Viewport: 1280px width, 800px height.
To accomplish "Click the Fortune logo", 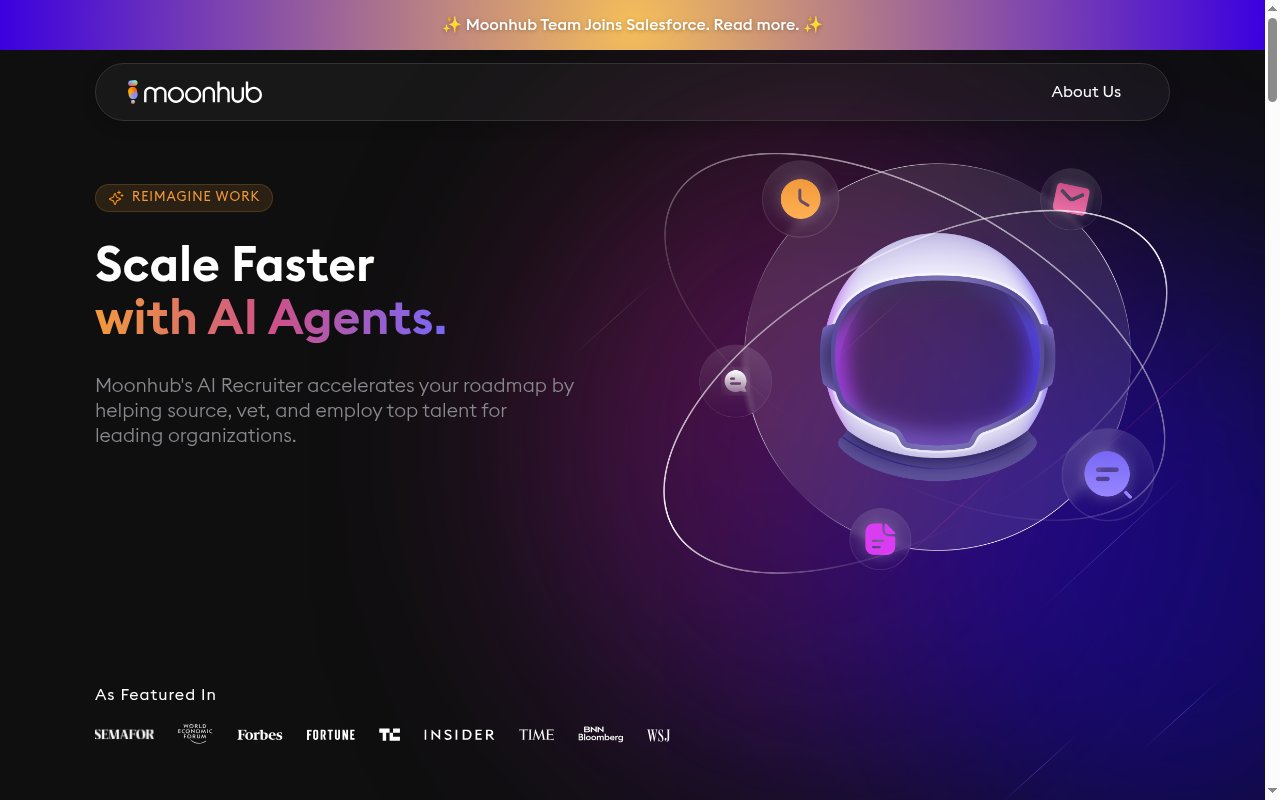I will pos(331,735).
